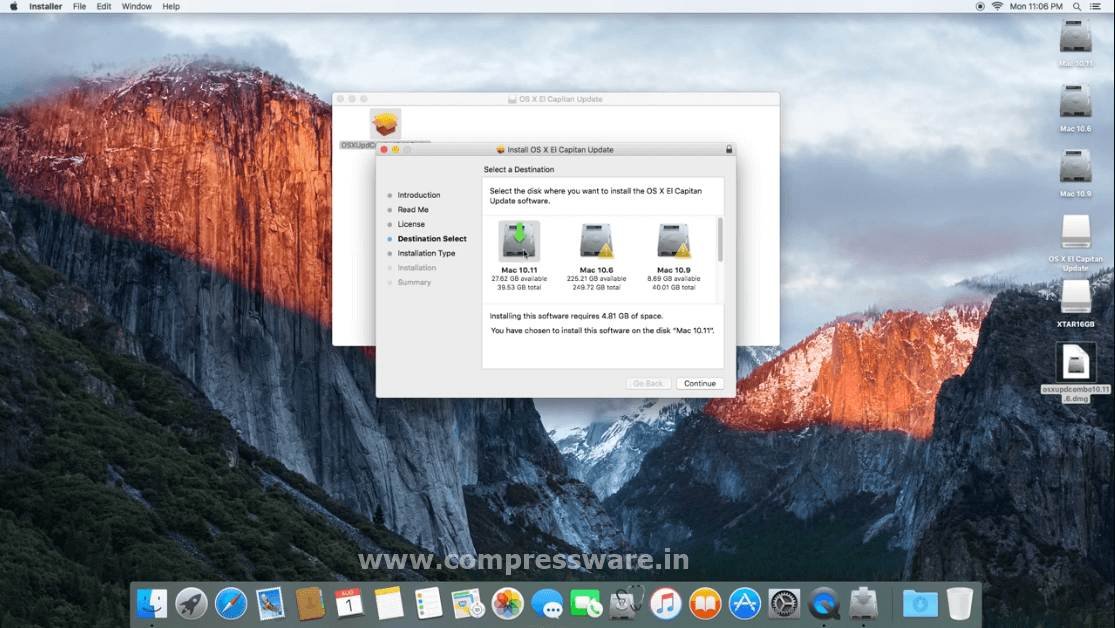Image resolution: width=1115 pixels, height=628 pixels.
Task: Click the Destination Select step
Action: pyautogui.click(x=432, y=239)
